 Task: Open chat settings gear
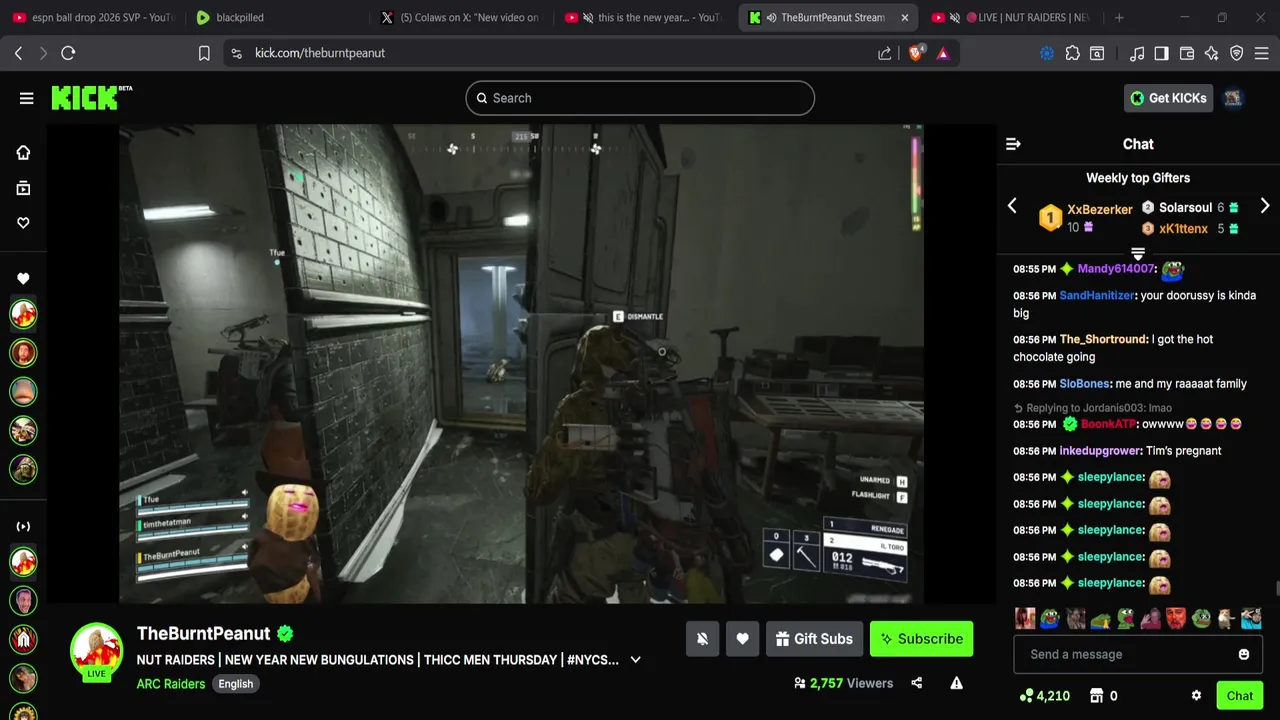click(x=1196, y=696)
